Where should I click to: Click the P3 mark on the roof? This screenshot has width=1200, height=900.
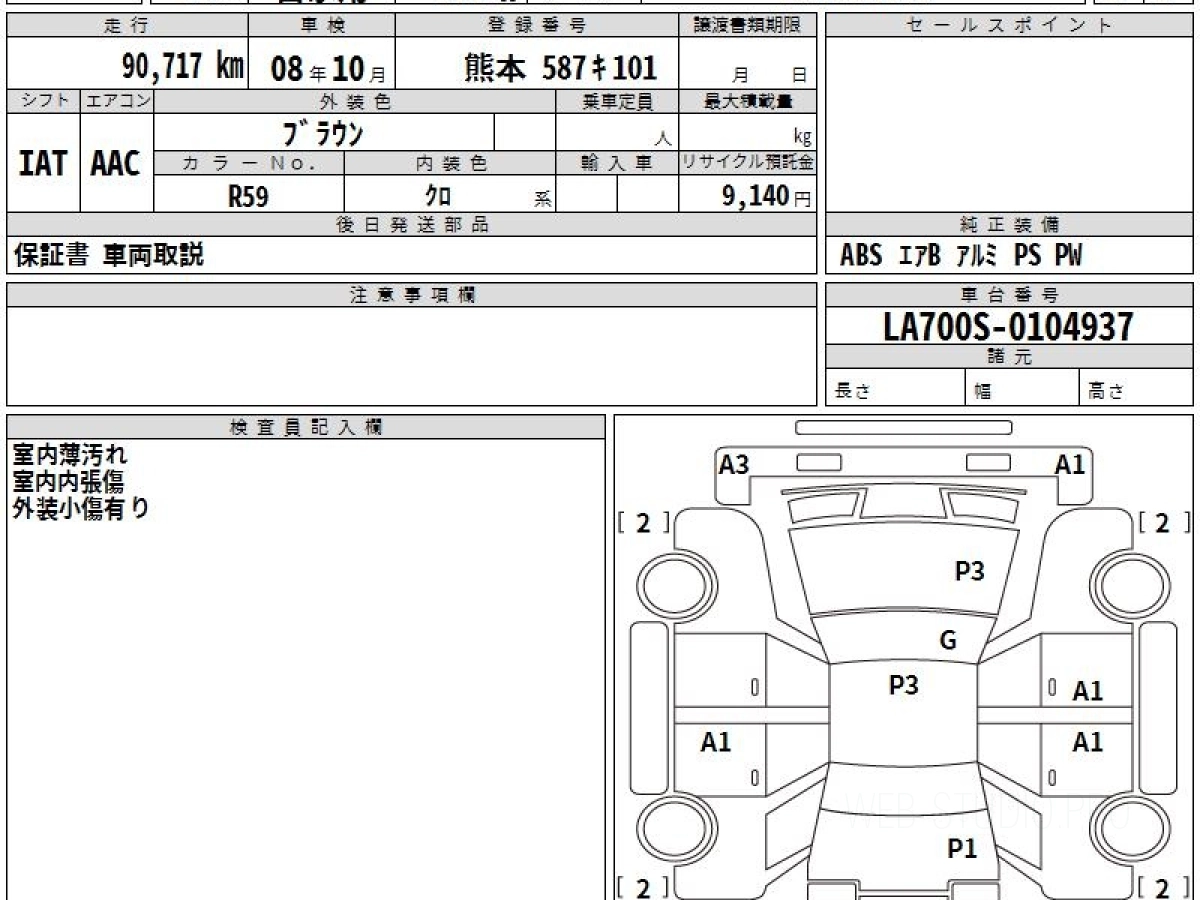(x=903, y=685)
